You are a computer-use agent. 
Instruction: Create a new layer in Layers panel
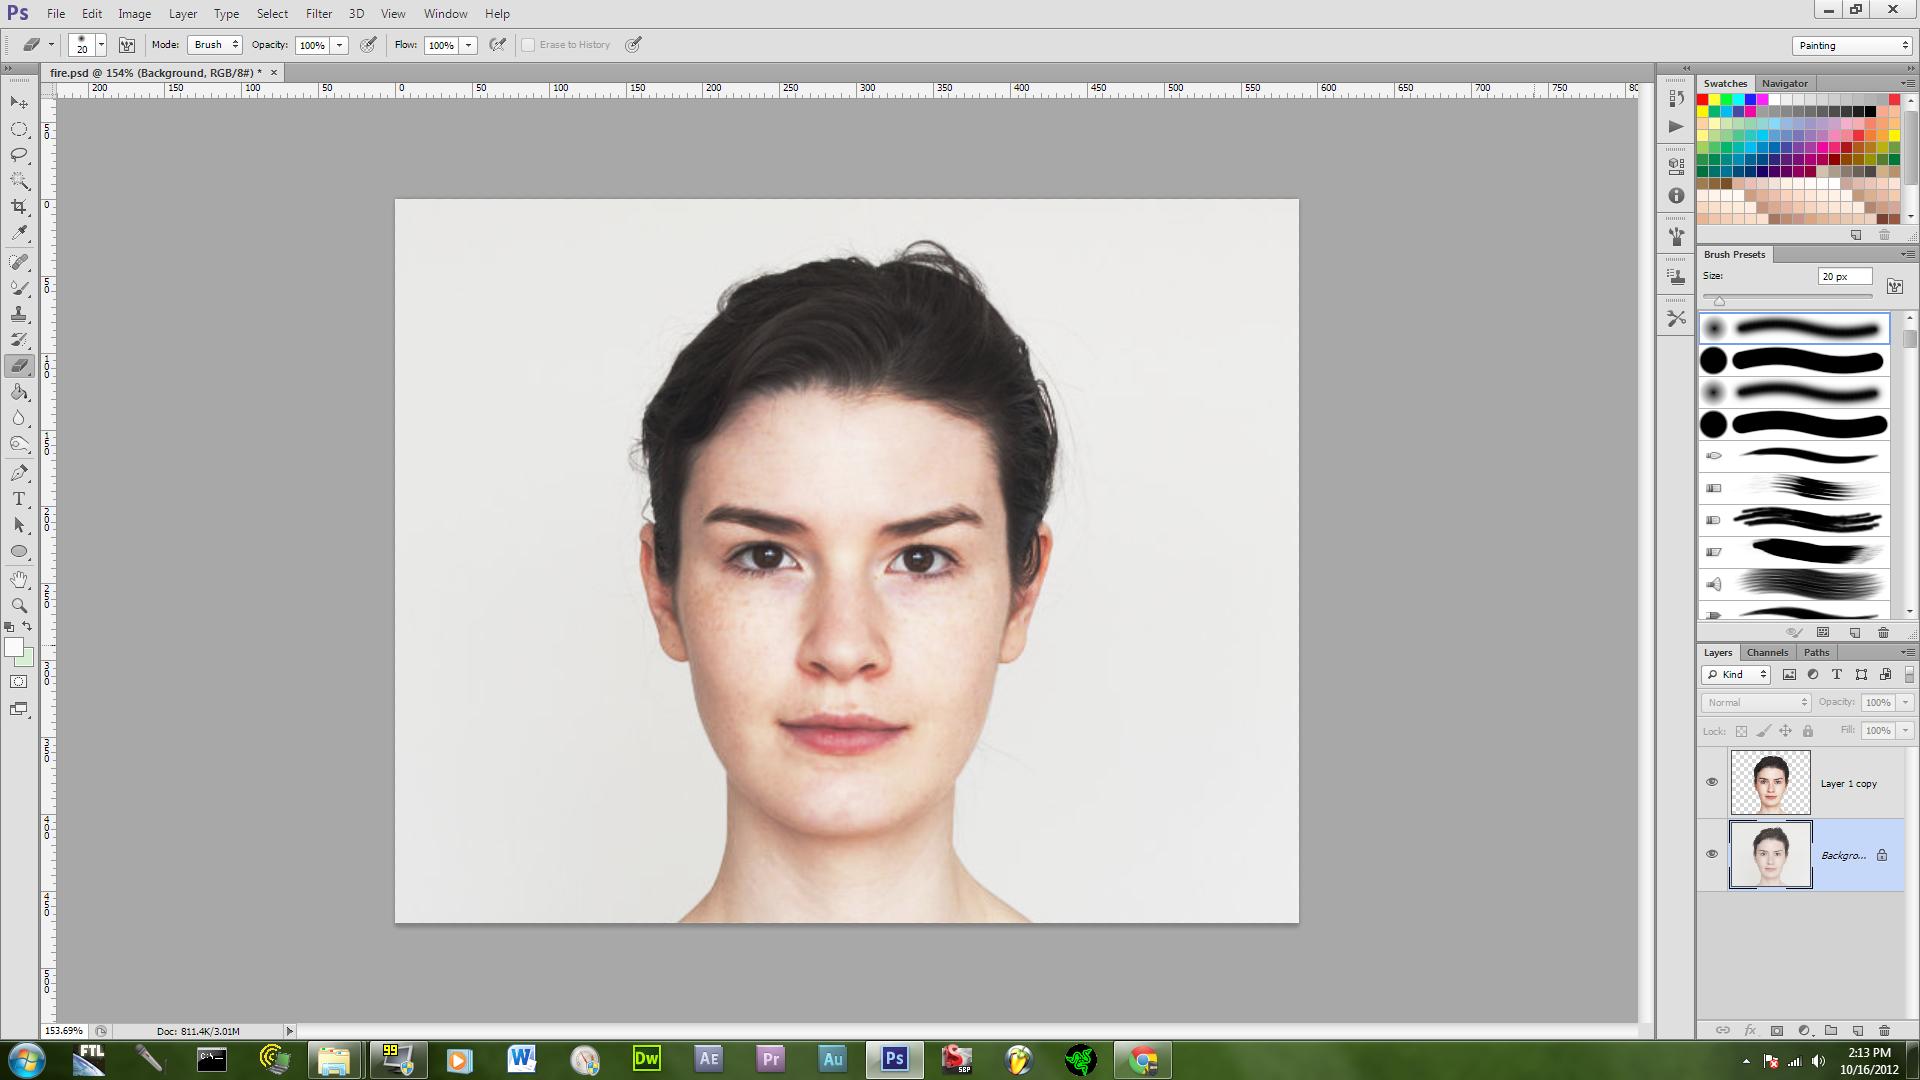click(x=1858, y=1030)
